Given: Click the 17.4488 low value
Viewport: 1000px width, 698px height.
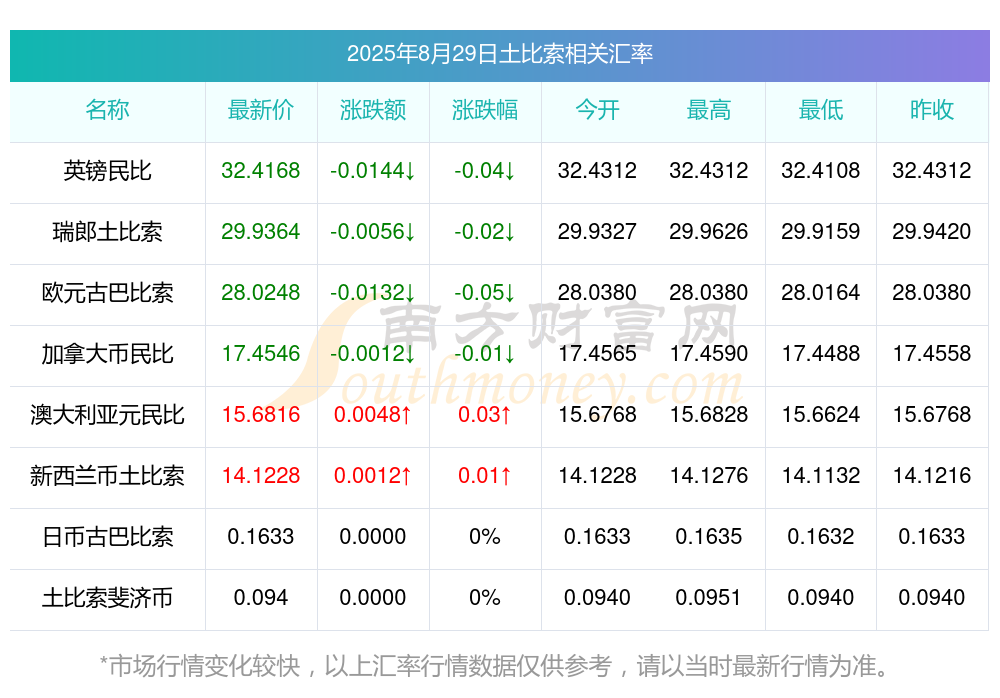Looking at the screenshot, I should click(x=821, y=353).
